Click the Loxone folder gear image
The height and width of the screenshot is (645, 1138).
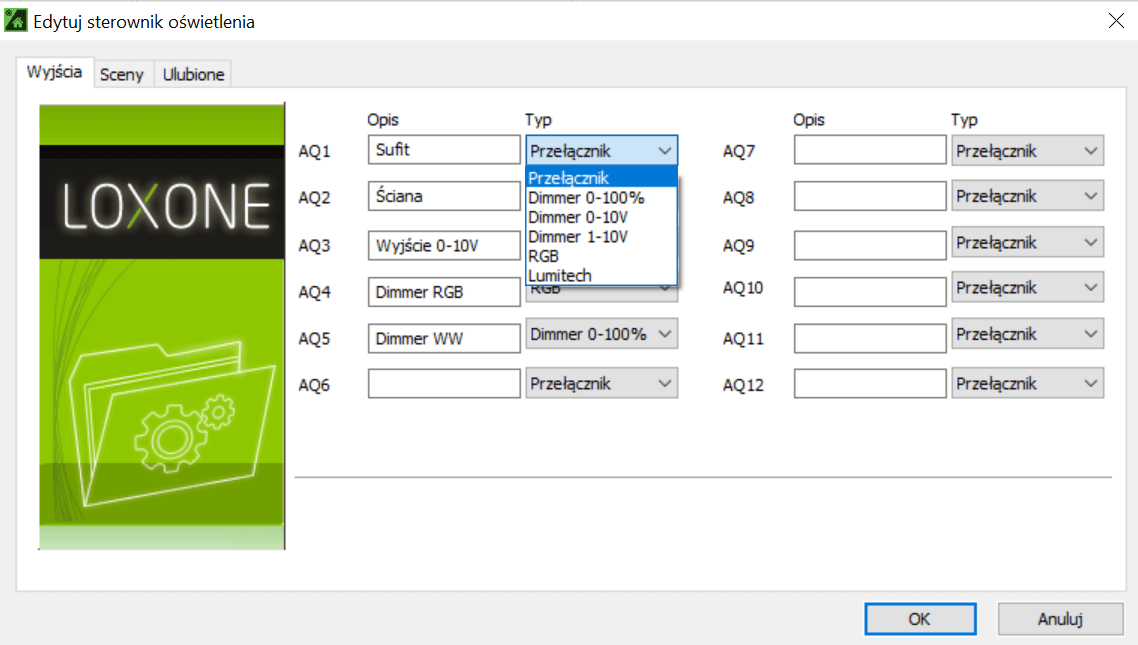click(162, 327)
